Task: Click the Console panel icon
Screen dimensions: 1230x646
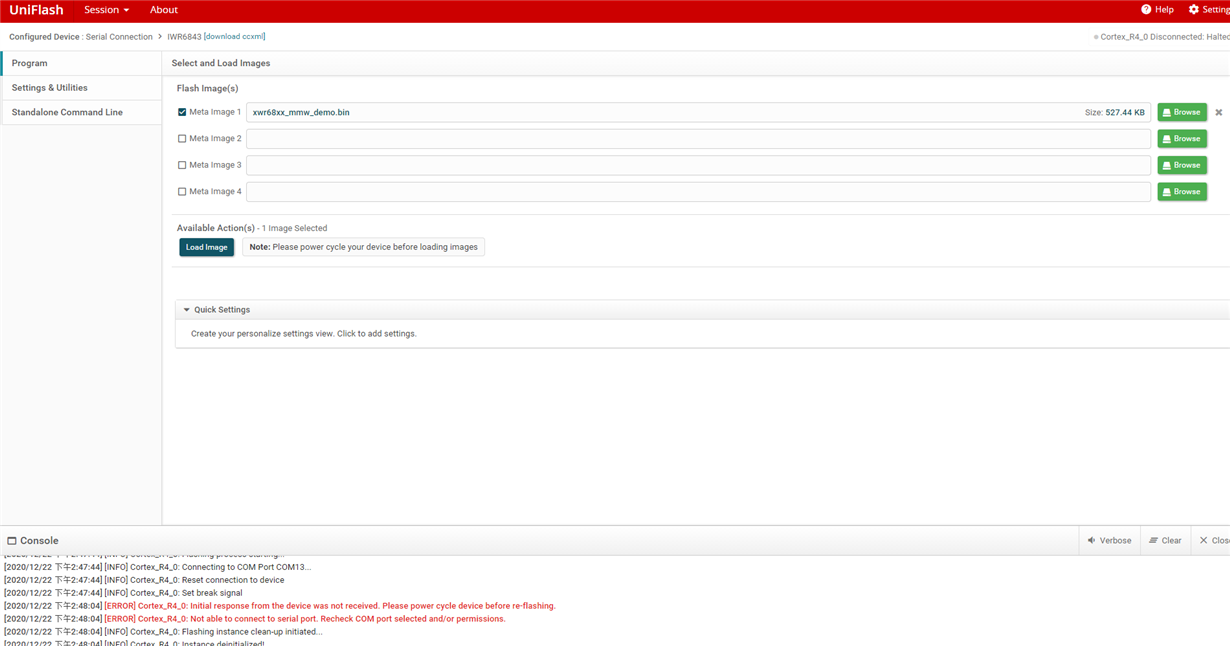Action: tap(12, 541)
